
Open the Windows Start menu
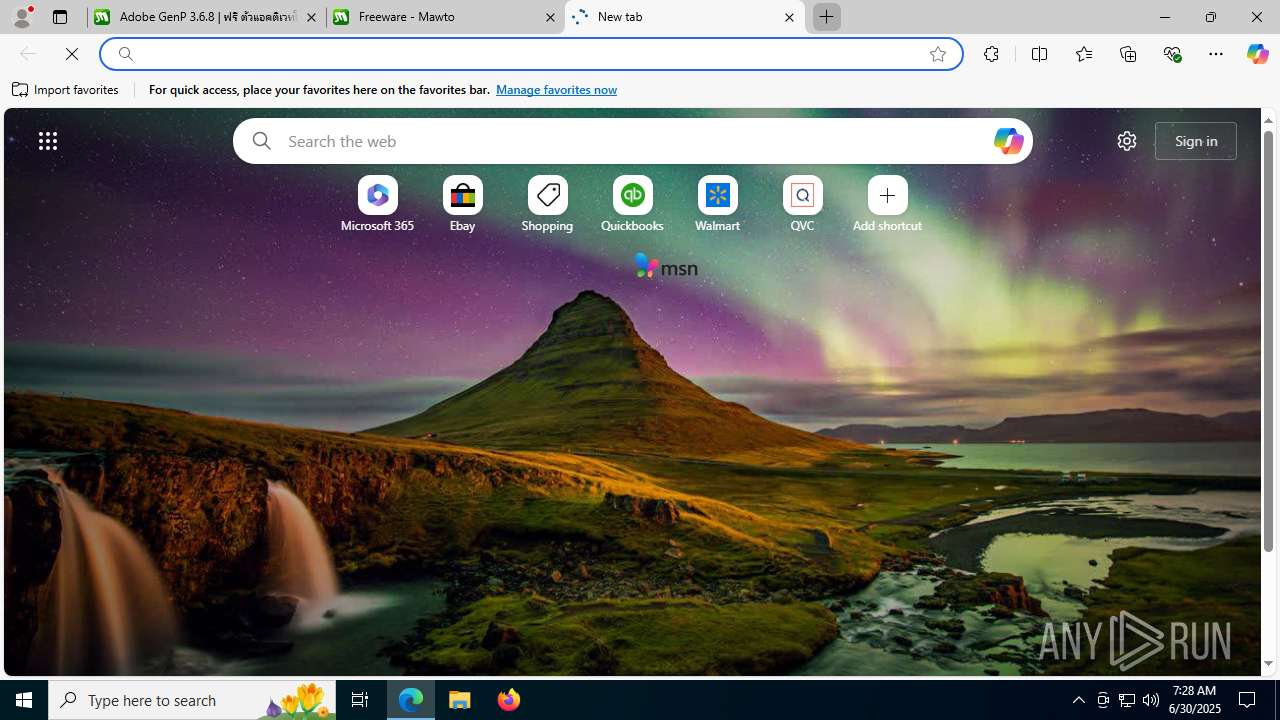[x=24, y=700]
